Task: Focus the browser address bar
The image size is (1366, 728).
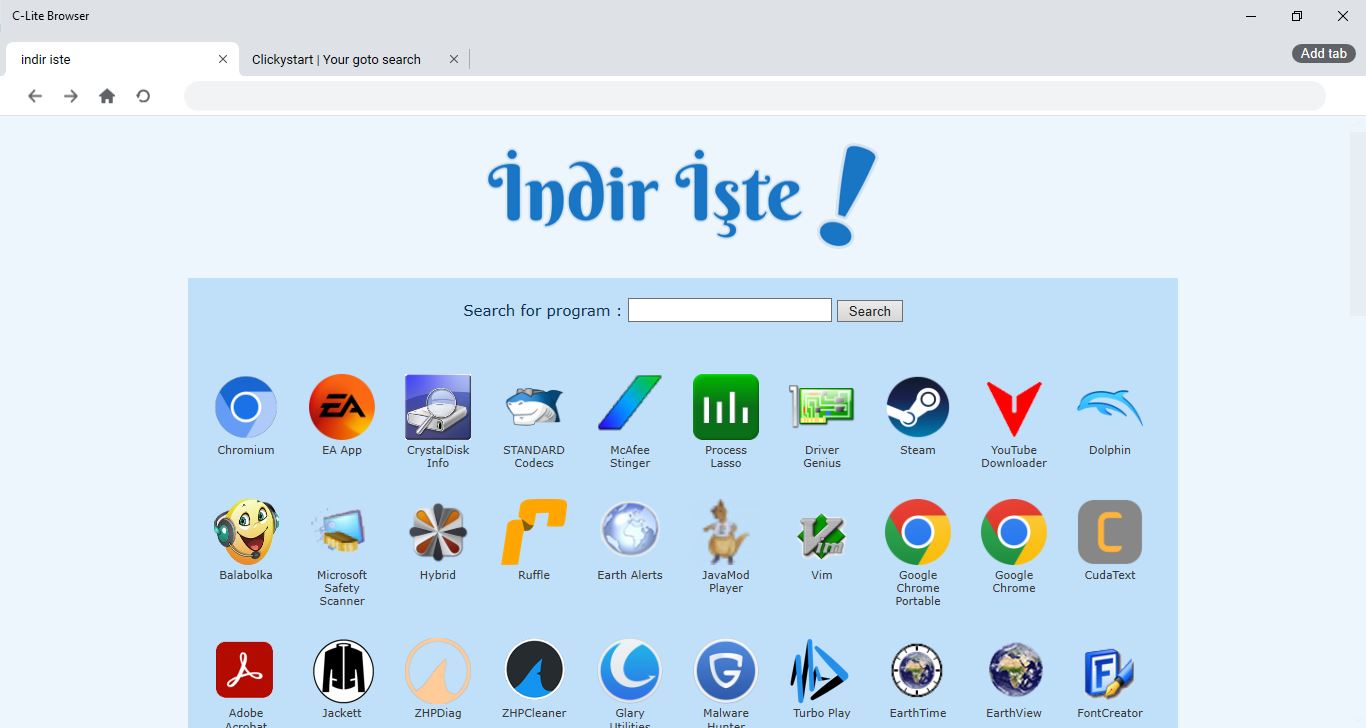Action: [755, 96]
